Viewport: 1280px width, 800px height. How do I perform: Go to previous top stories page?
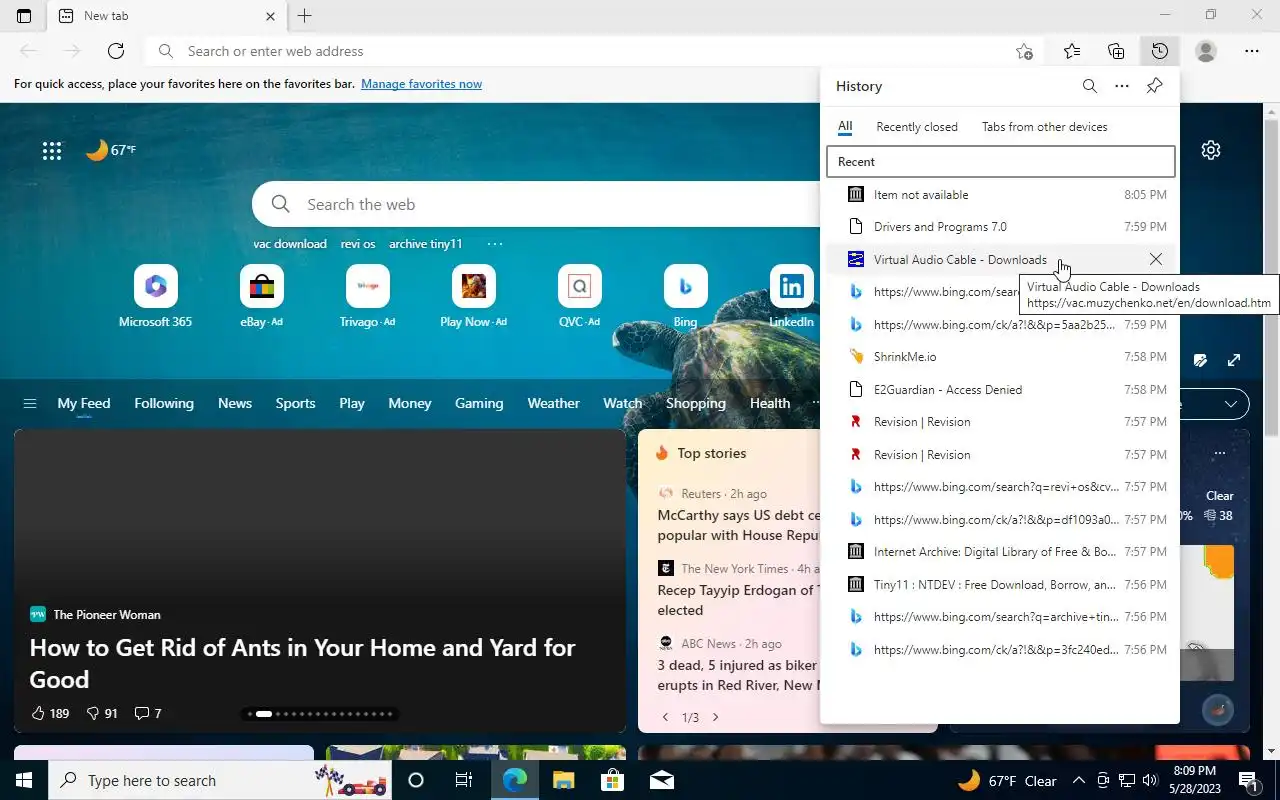click(x=666, y=717)
